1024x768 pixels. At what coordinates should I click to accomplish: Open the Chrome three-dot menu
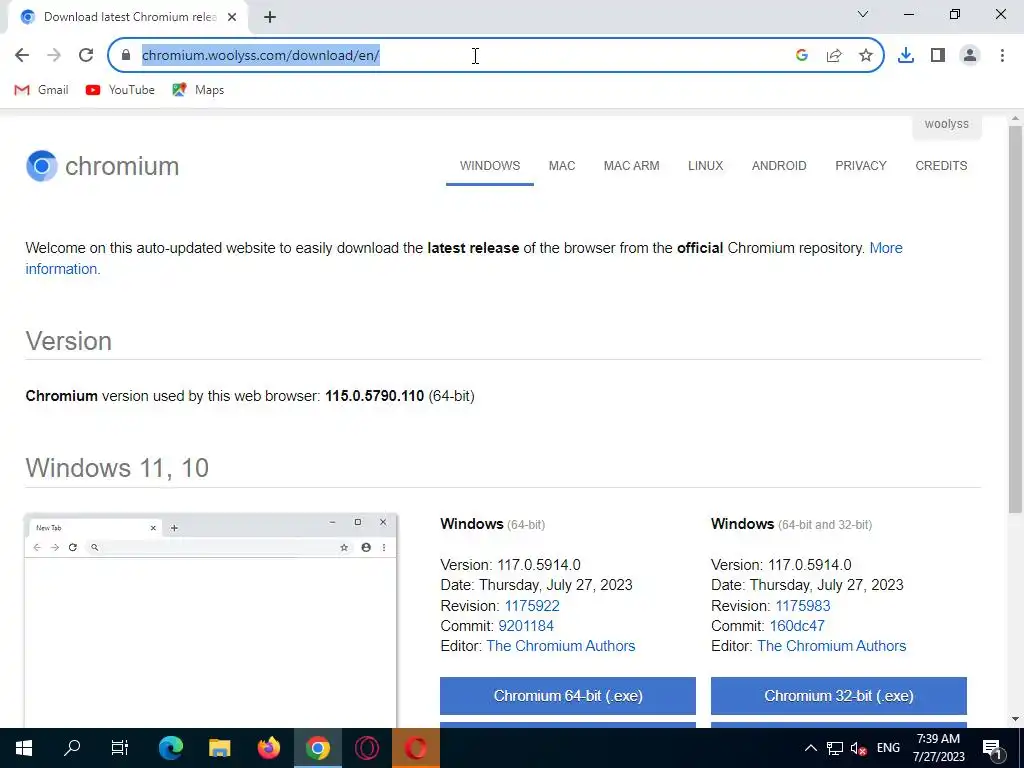(1002, 55)
